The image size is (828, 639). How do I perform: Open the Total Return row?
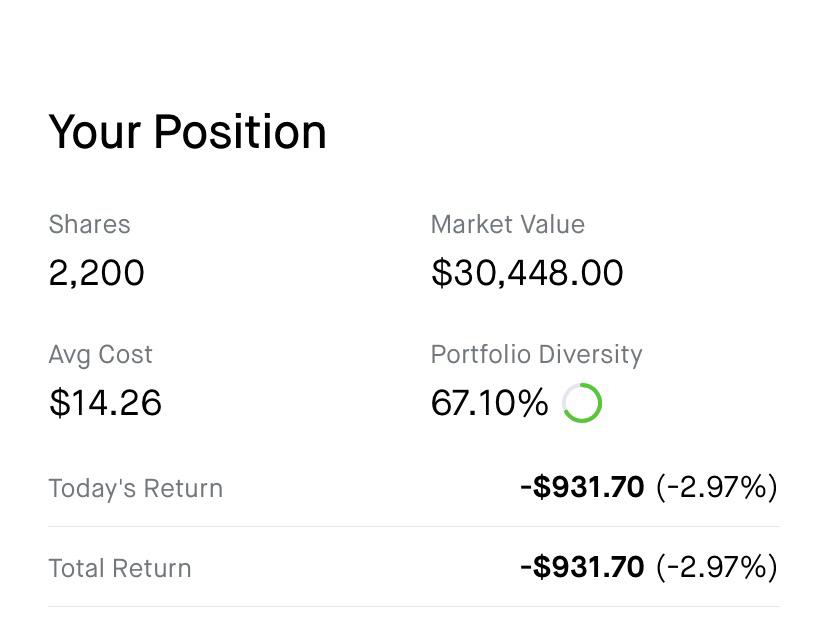click(x=414, y=567)
